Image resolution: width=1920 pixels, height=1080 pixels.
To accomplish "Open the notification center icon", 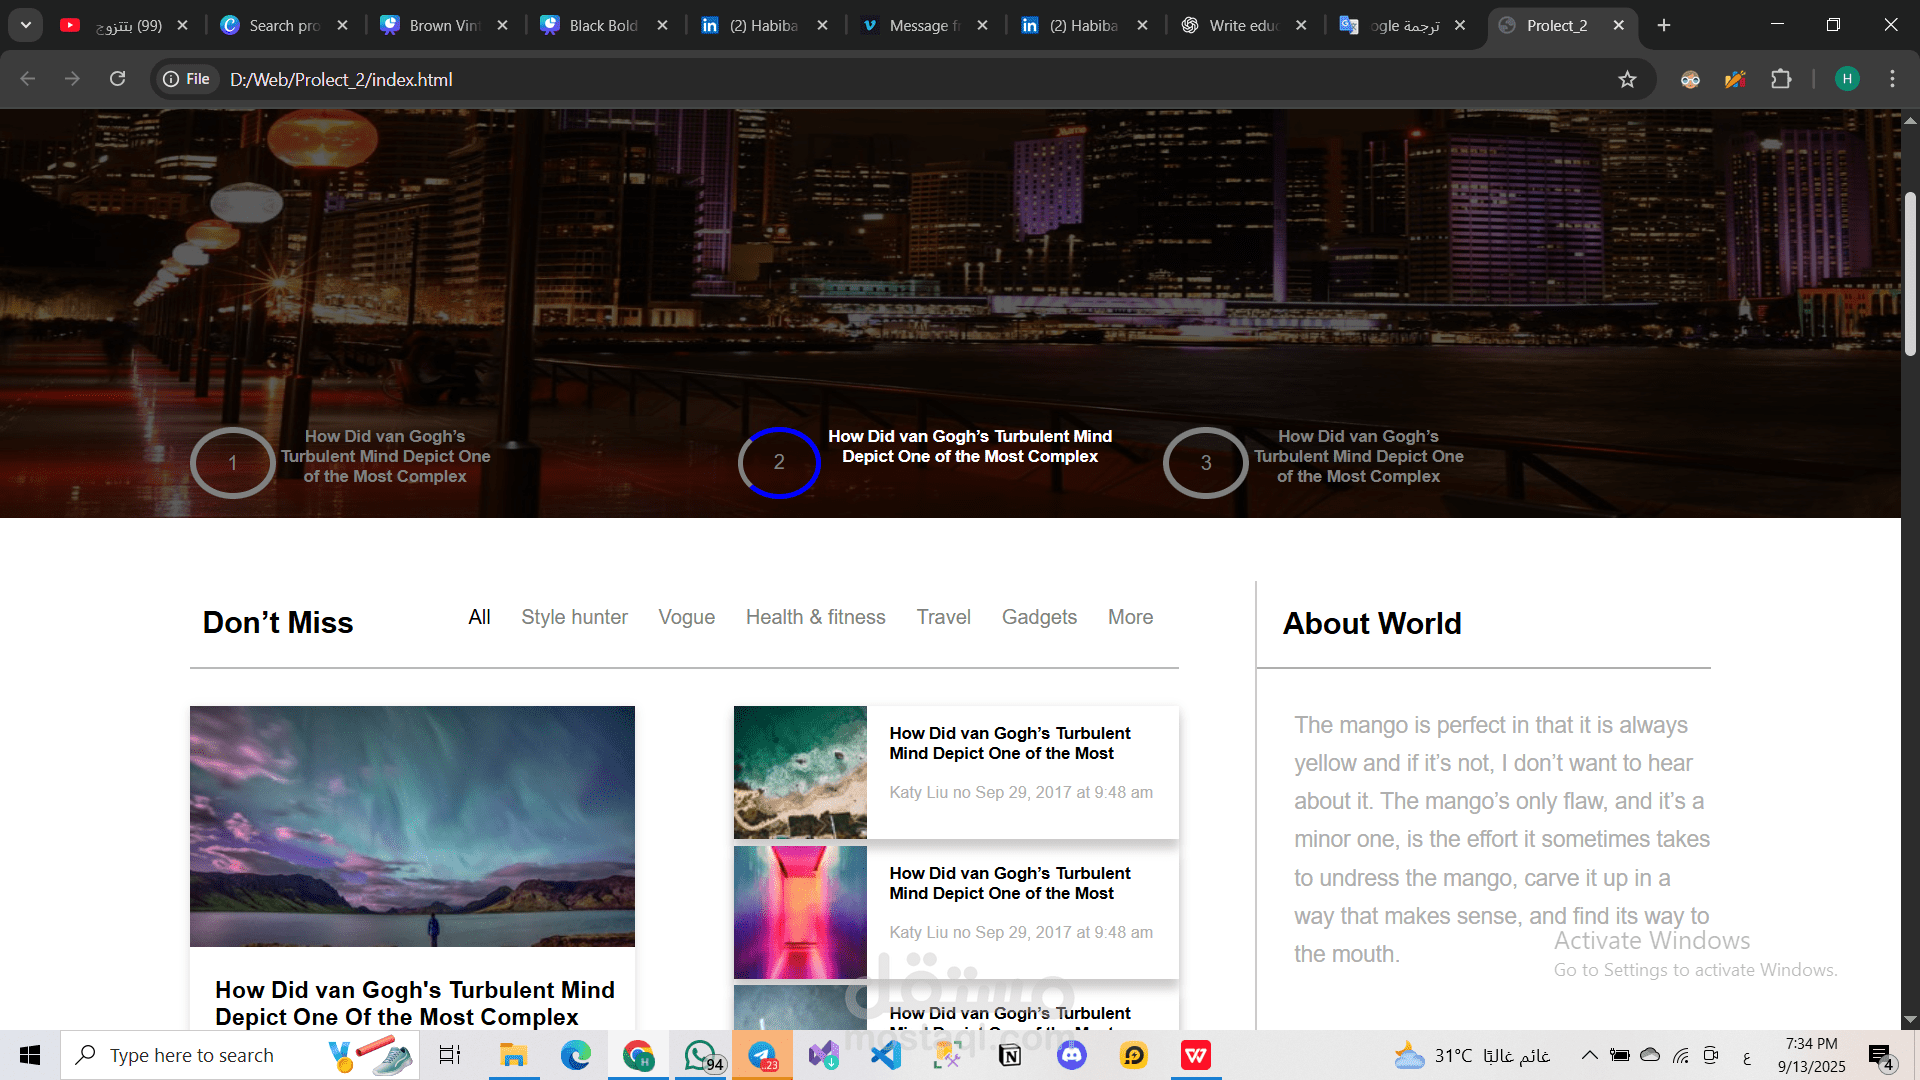I will [1881, 1056].
